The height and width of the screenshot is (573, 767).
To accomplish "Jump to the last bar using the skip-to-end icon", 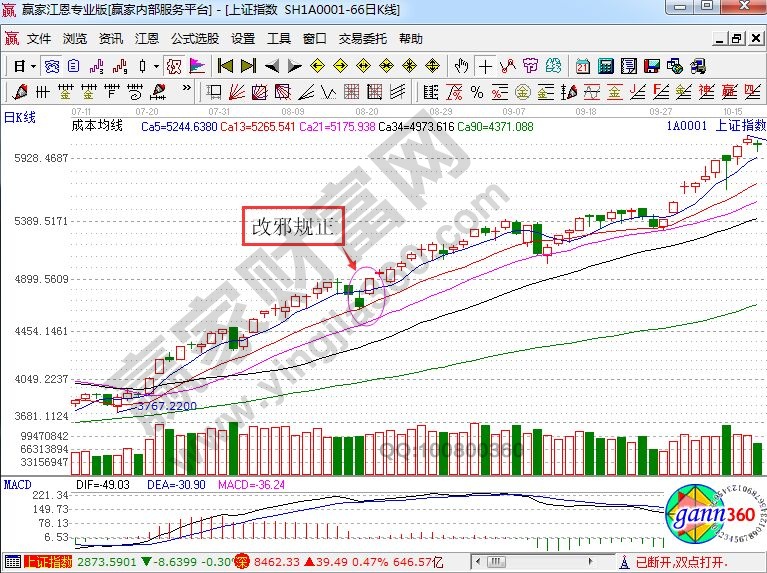I will point(248,66).
